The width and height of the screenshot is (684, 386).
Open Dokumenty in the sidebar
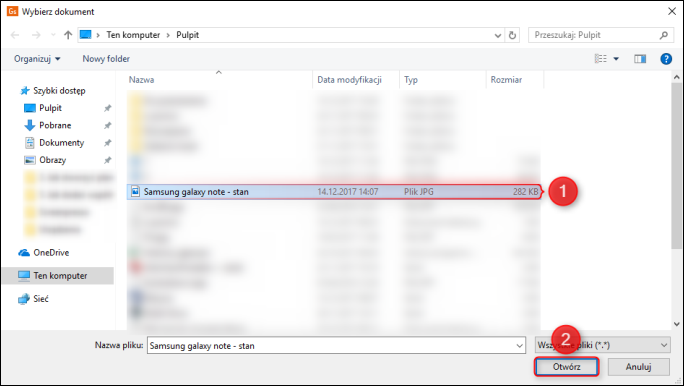coord(54,143)
